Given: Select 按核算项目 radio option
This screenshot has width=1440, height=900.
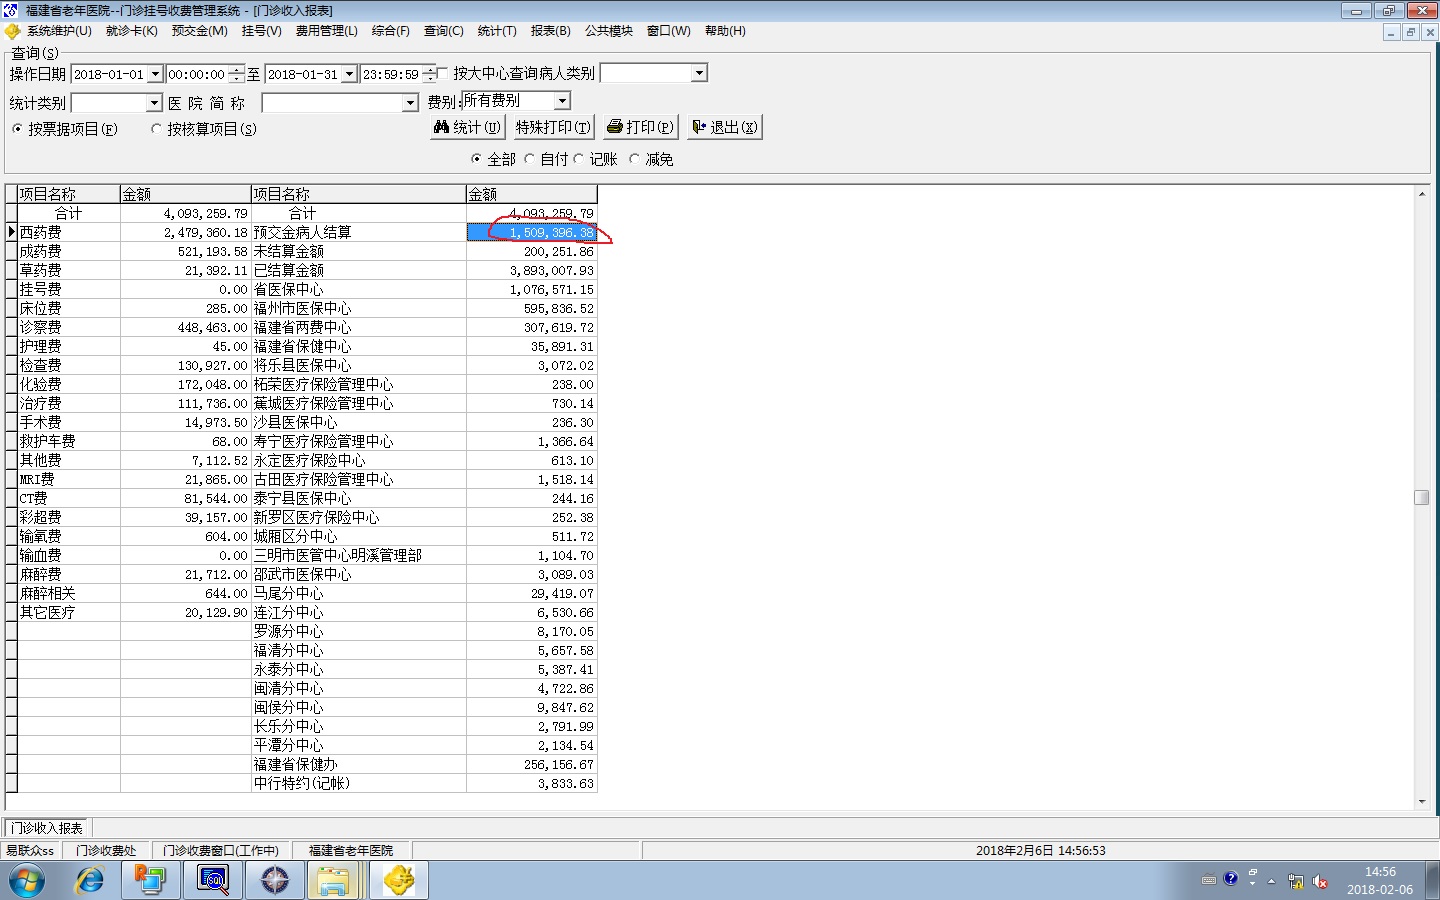Looking at the screenshot, I should (x=156, y=129).
